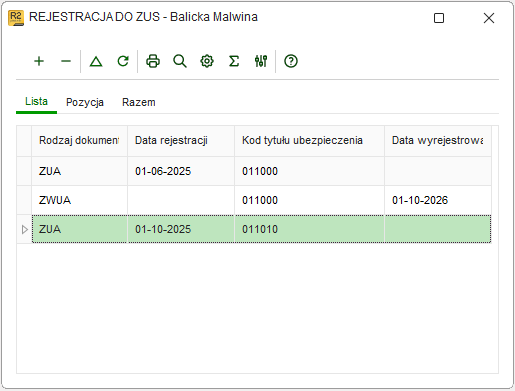Print the list using the printer icon
This screenshot has height=391, width=515.
153,61
